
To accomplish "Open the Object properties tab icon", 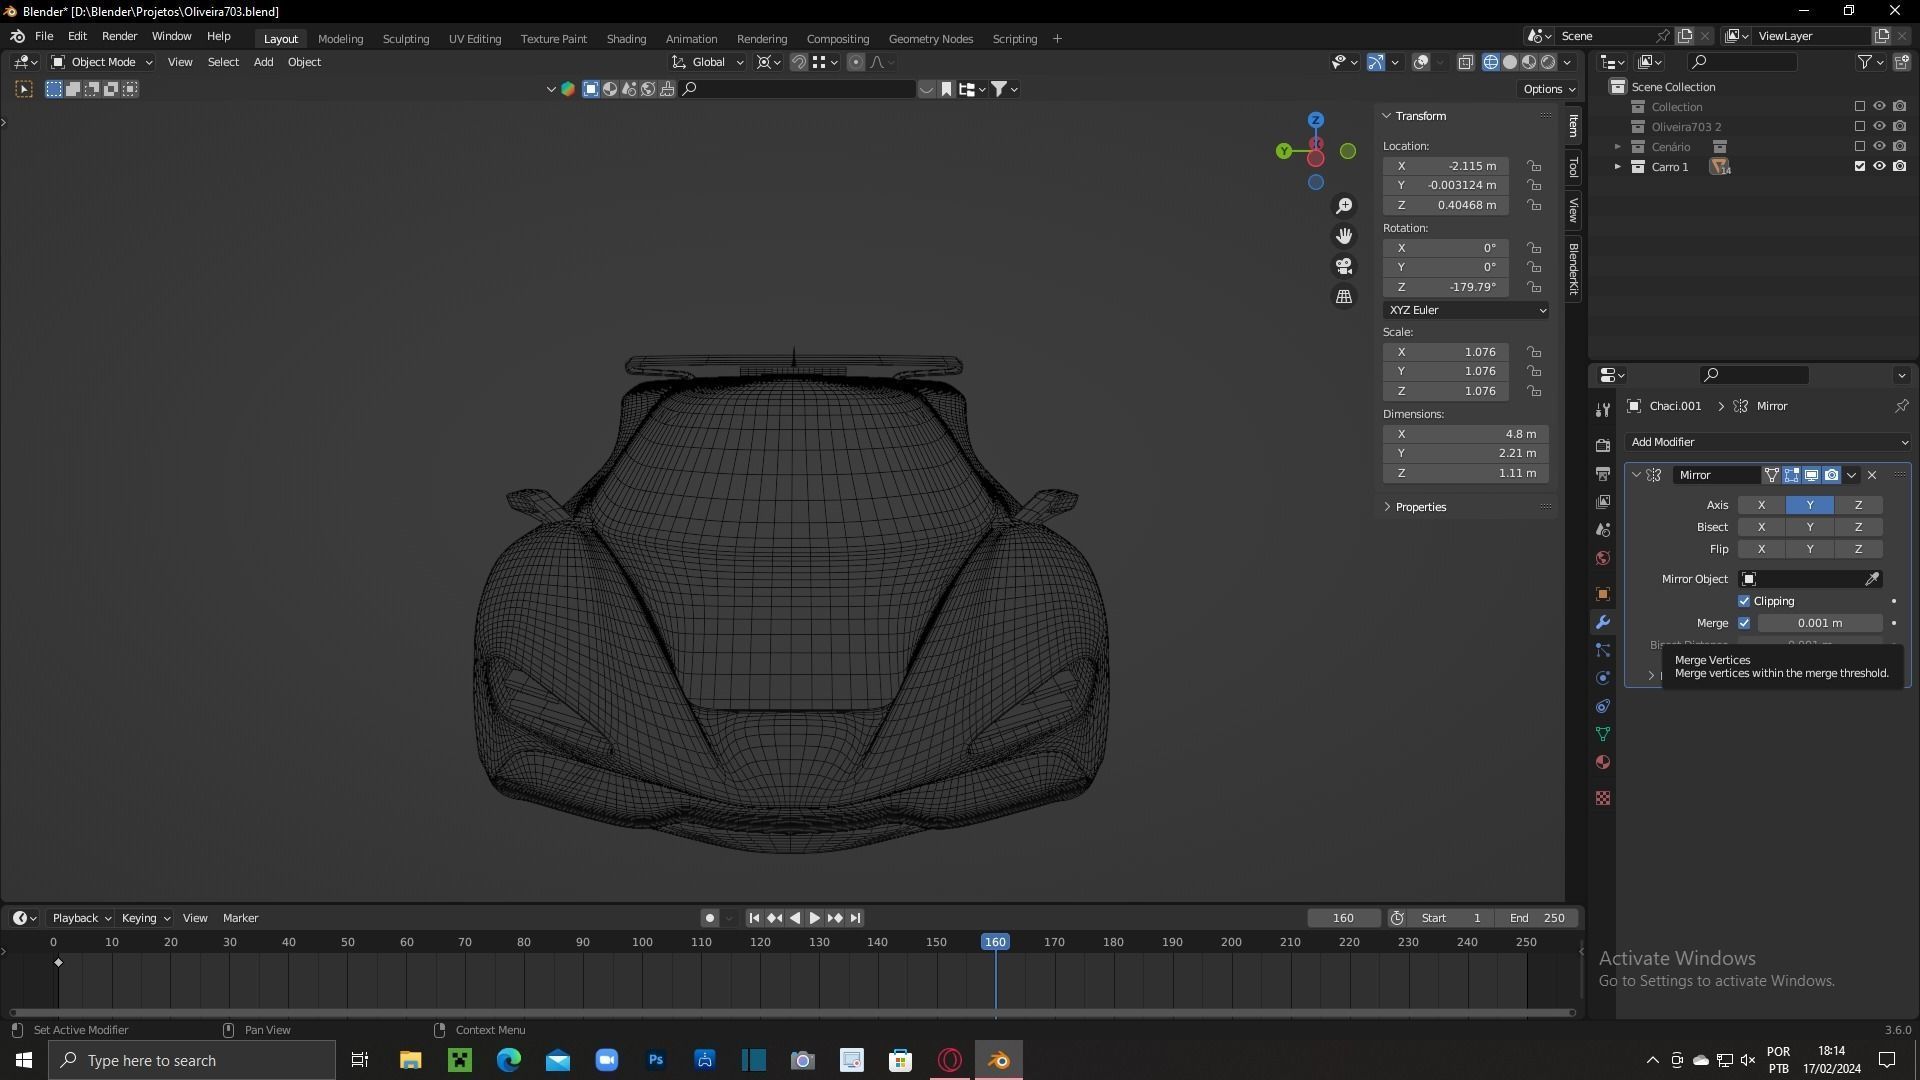I will (x=1603, y=594).
